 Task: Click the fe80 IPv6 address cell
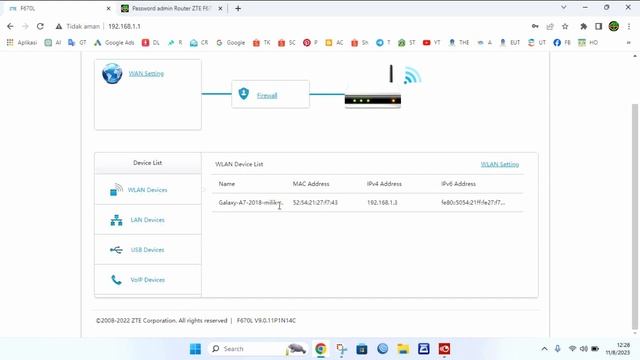(x=473, y=202)
